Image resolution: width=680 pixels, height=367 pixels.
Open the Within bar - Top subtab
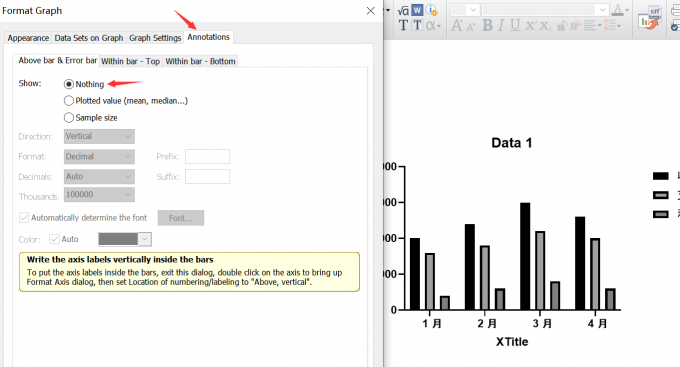click(131, 62)
